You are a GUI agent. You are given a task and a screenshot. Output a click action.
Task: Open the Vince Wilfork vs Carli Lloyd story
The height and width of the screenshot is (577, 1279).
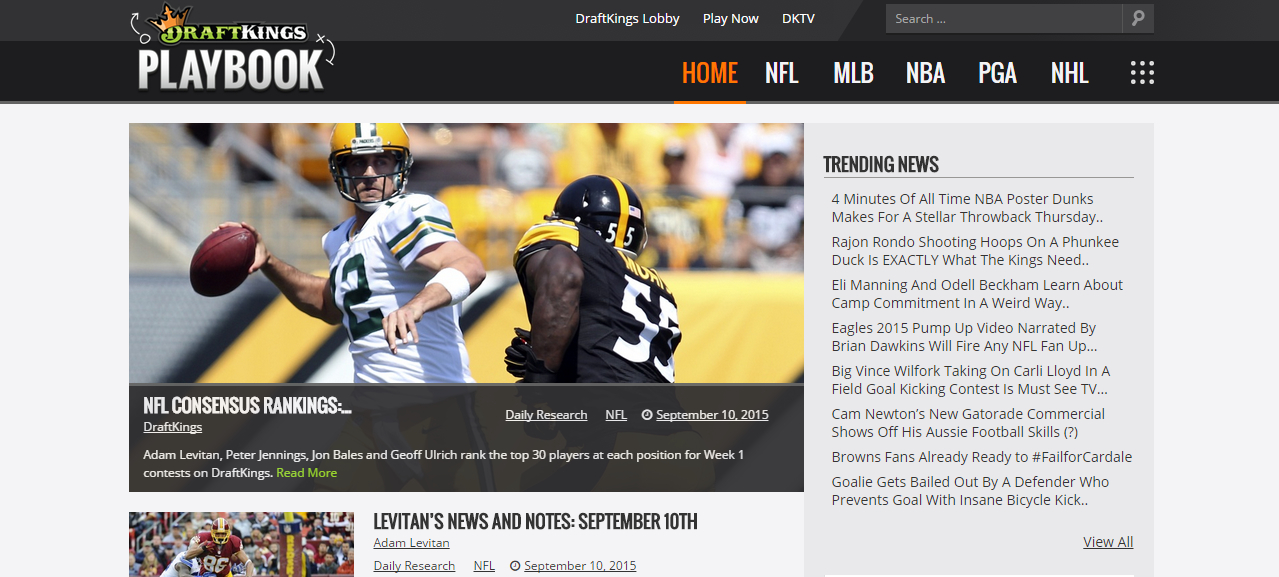pyautogui.click(x=970, y=380)
